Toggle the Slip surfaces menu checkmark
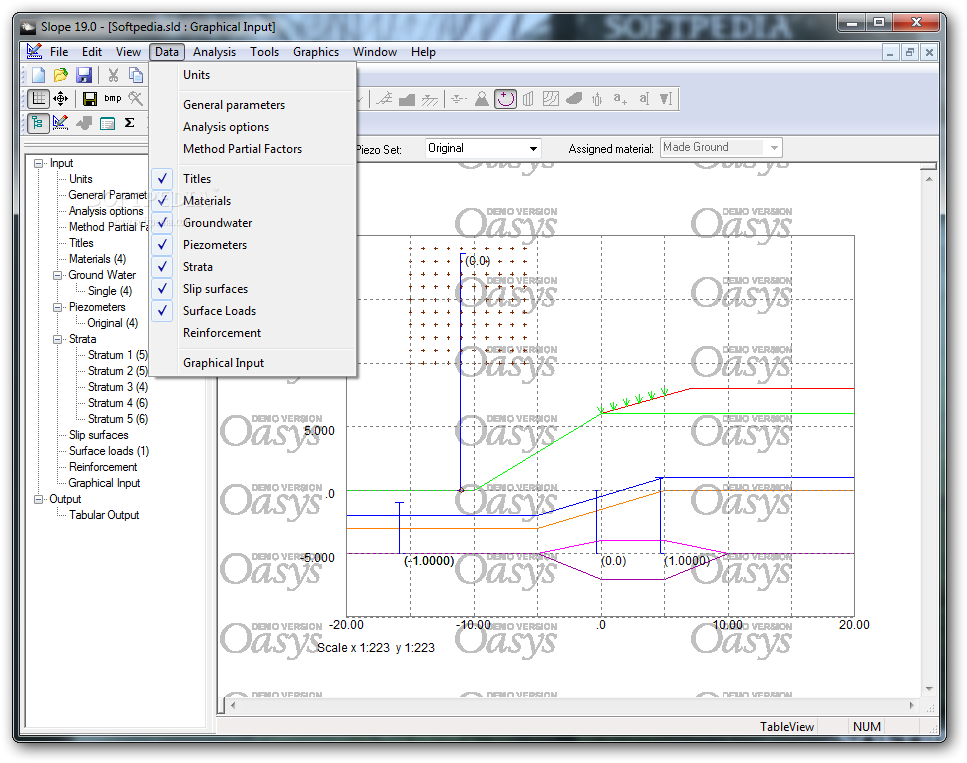Image resolution: width=967 pixels, height=763 pixels. (x=215, y=289)
